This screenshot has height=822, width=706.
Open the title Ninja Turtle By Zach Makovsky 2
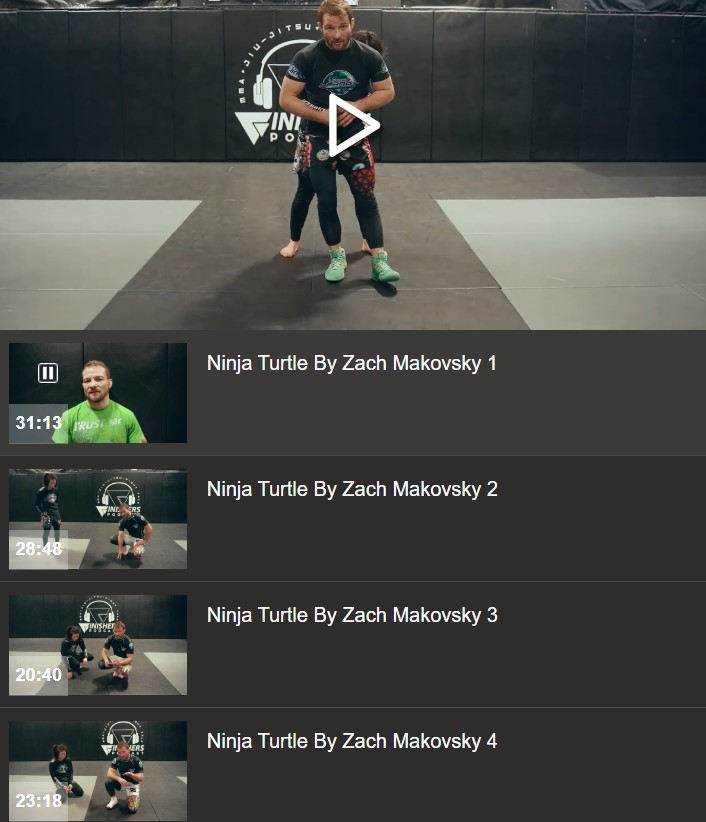[x=352, y=489]
